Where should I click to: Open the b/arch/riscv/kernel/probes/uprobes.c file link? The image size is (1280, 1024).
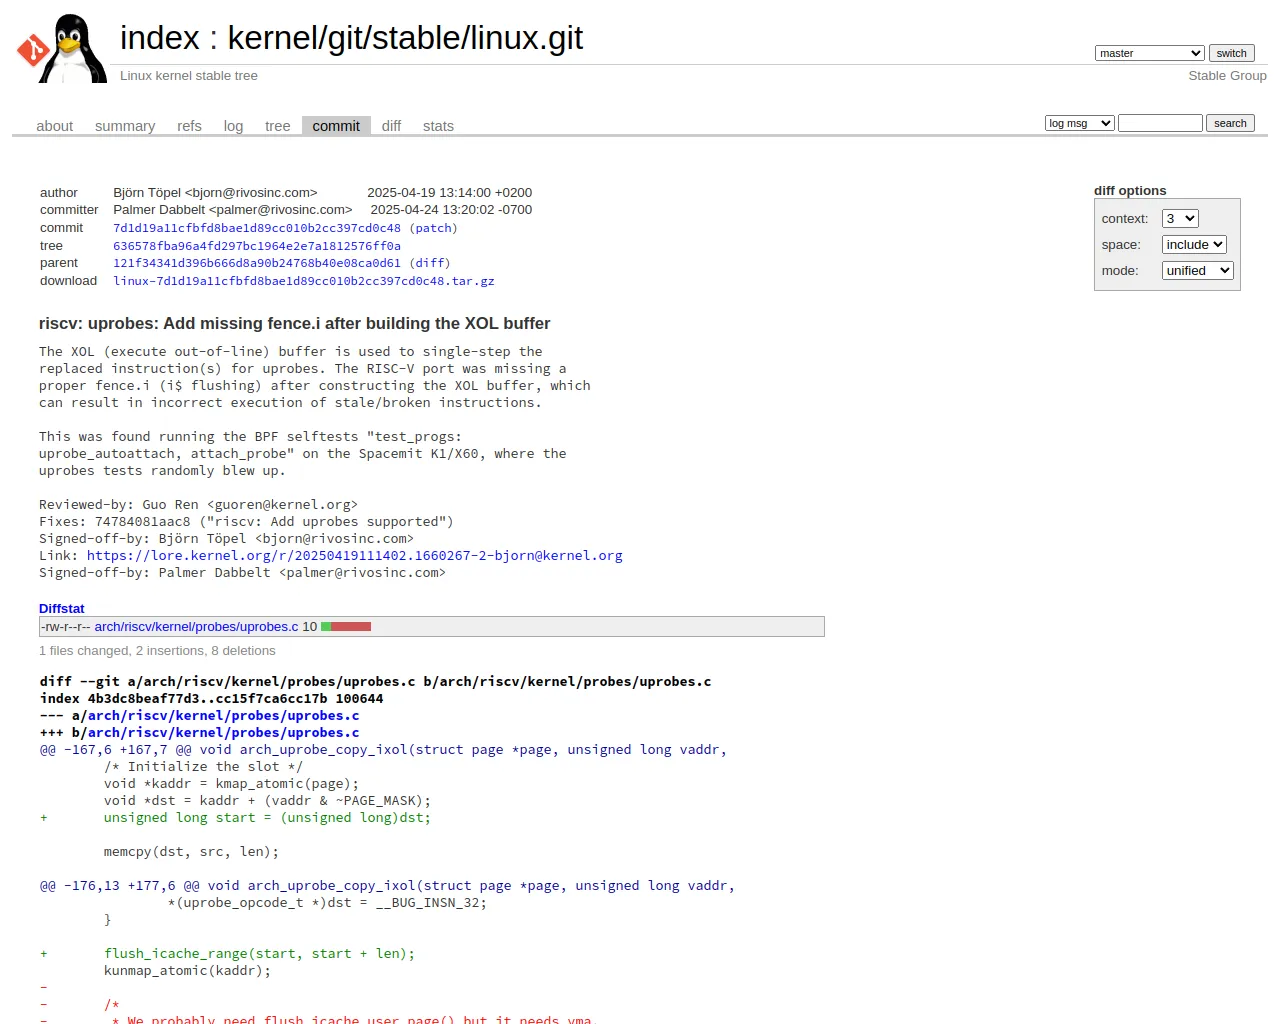point(223,732)
